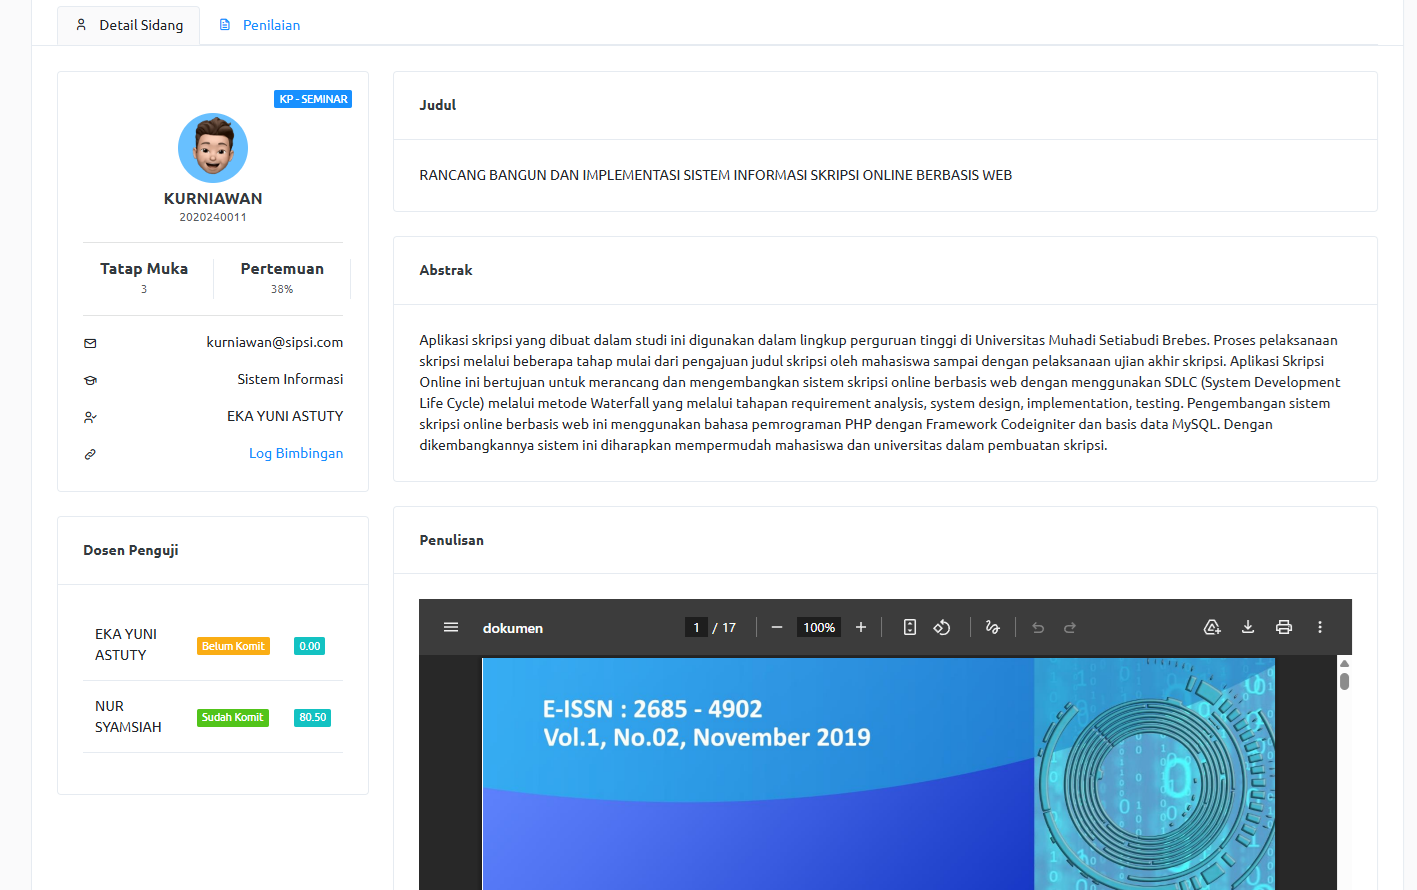
Task: Click the KP - SEMINAR badge
Action: tap(313, 99)
